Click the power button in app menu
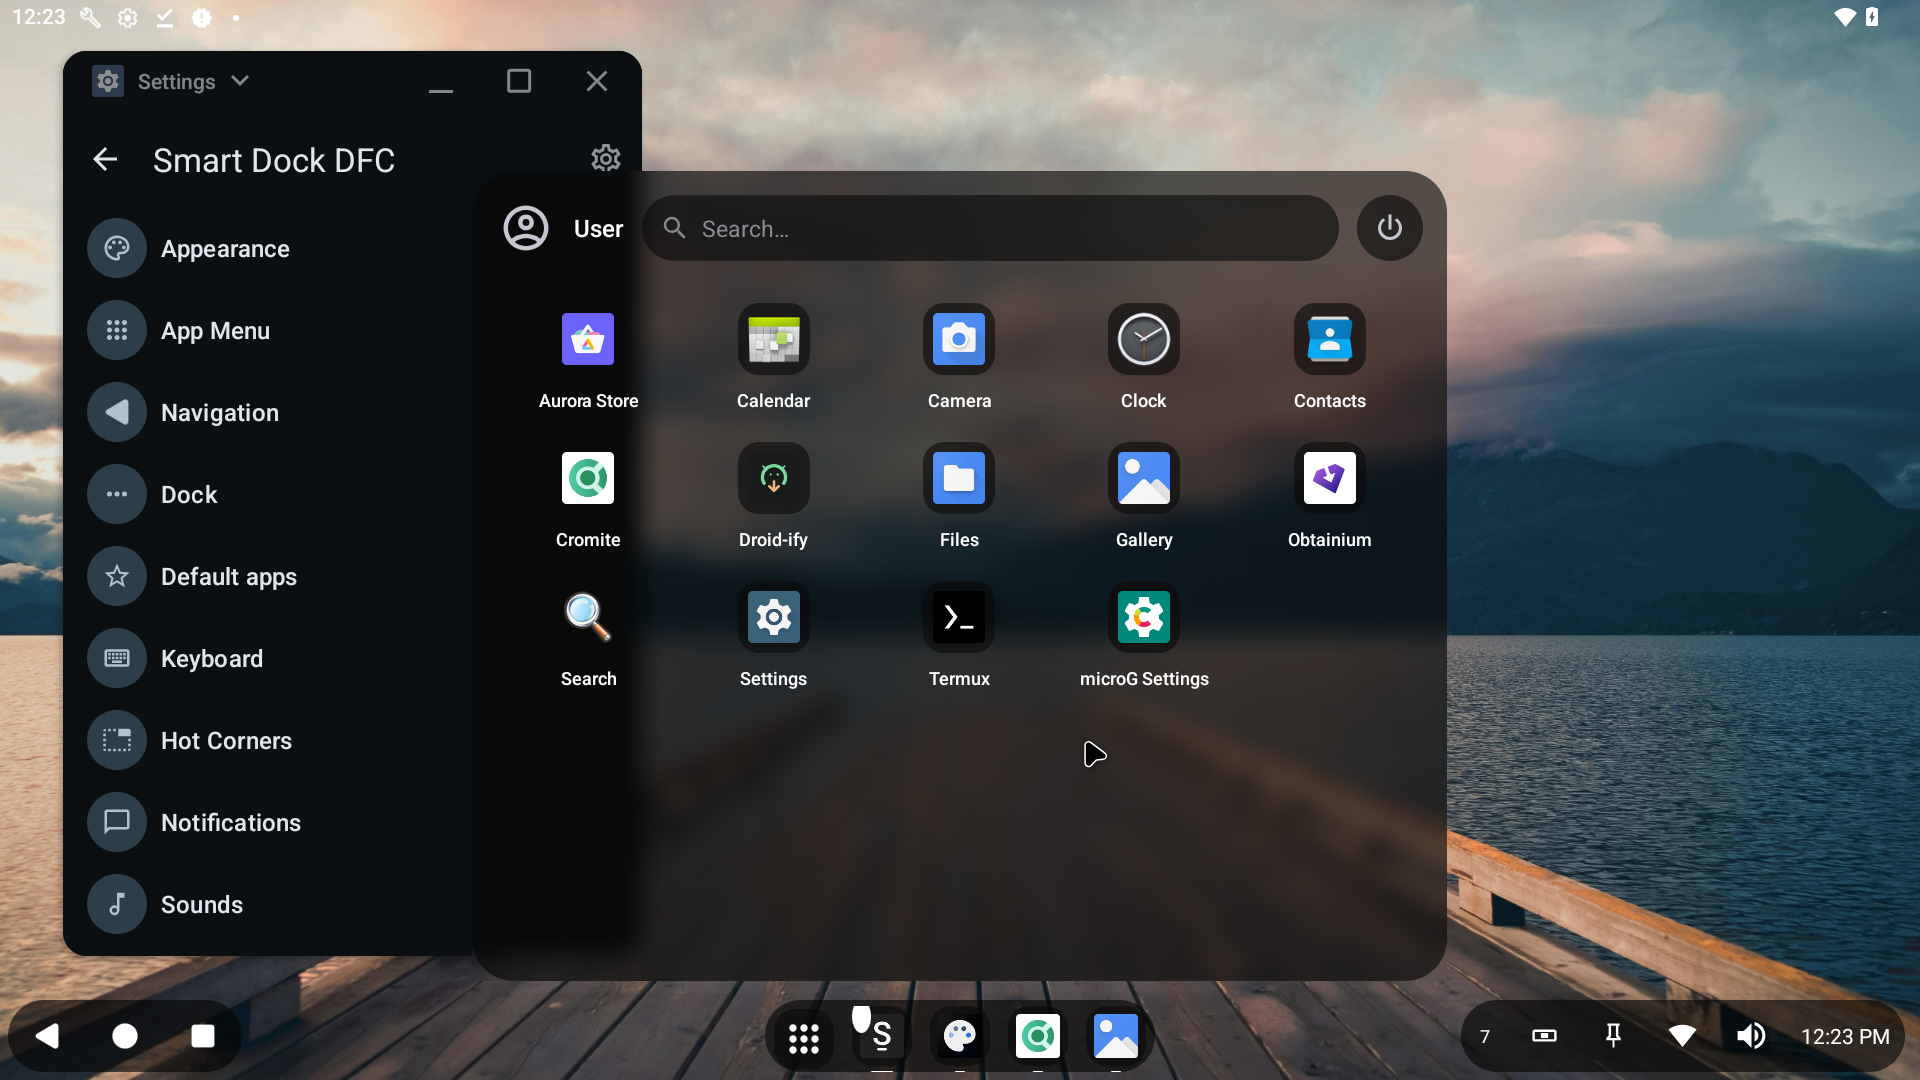Viewport: 1920px width, 1080px height. pyautogui.click(x=1389, y=228)
